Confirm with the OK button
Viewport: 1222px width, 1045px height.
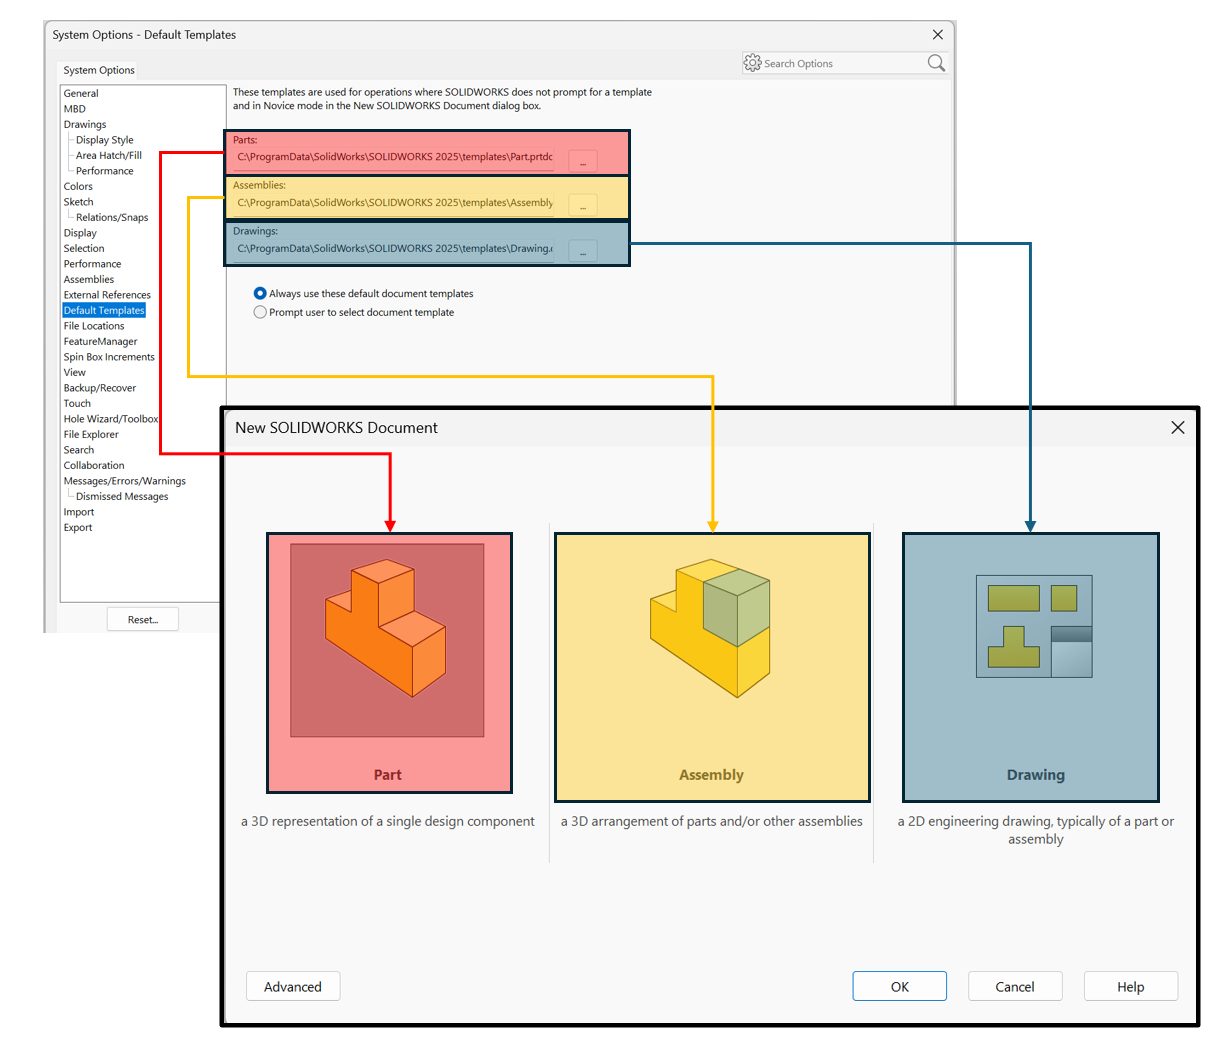(899, 986)
